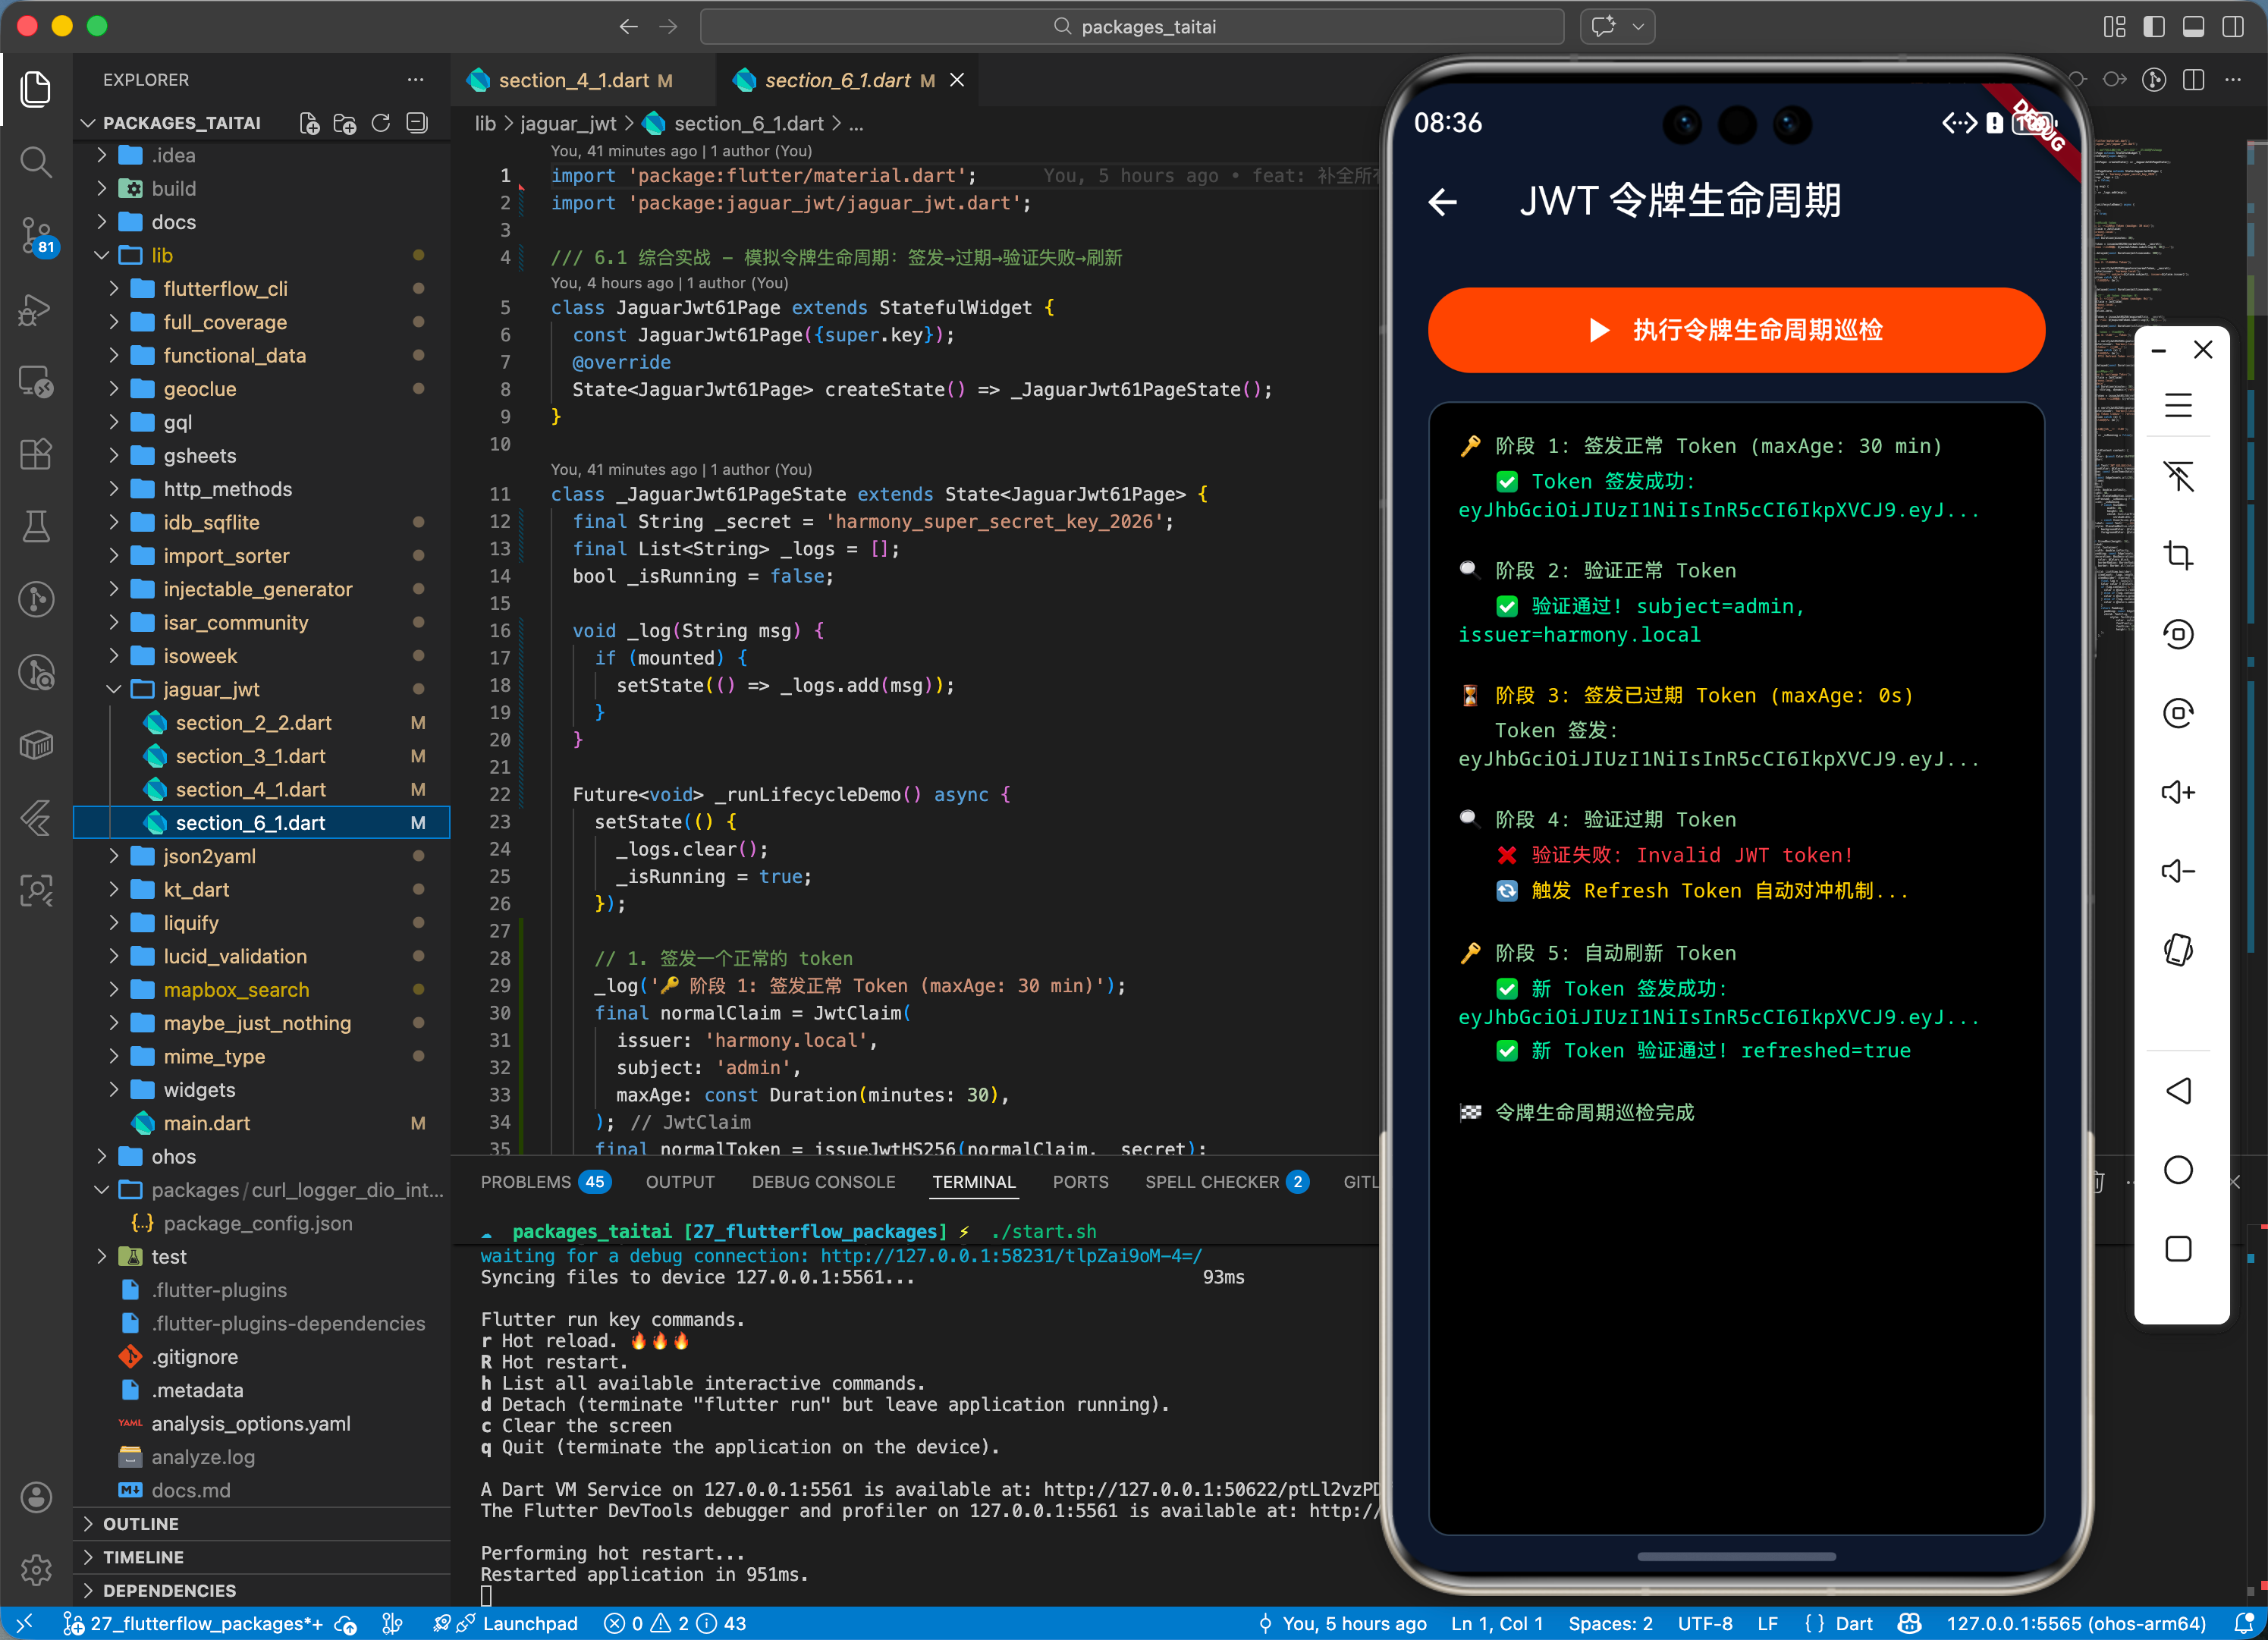Expand the docs folder
2268x1640 pixels.
coord(173,222)
